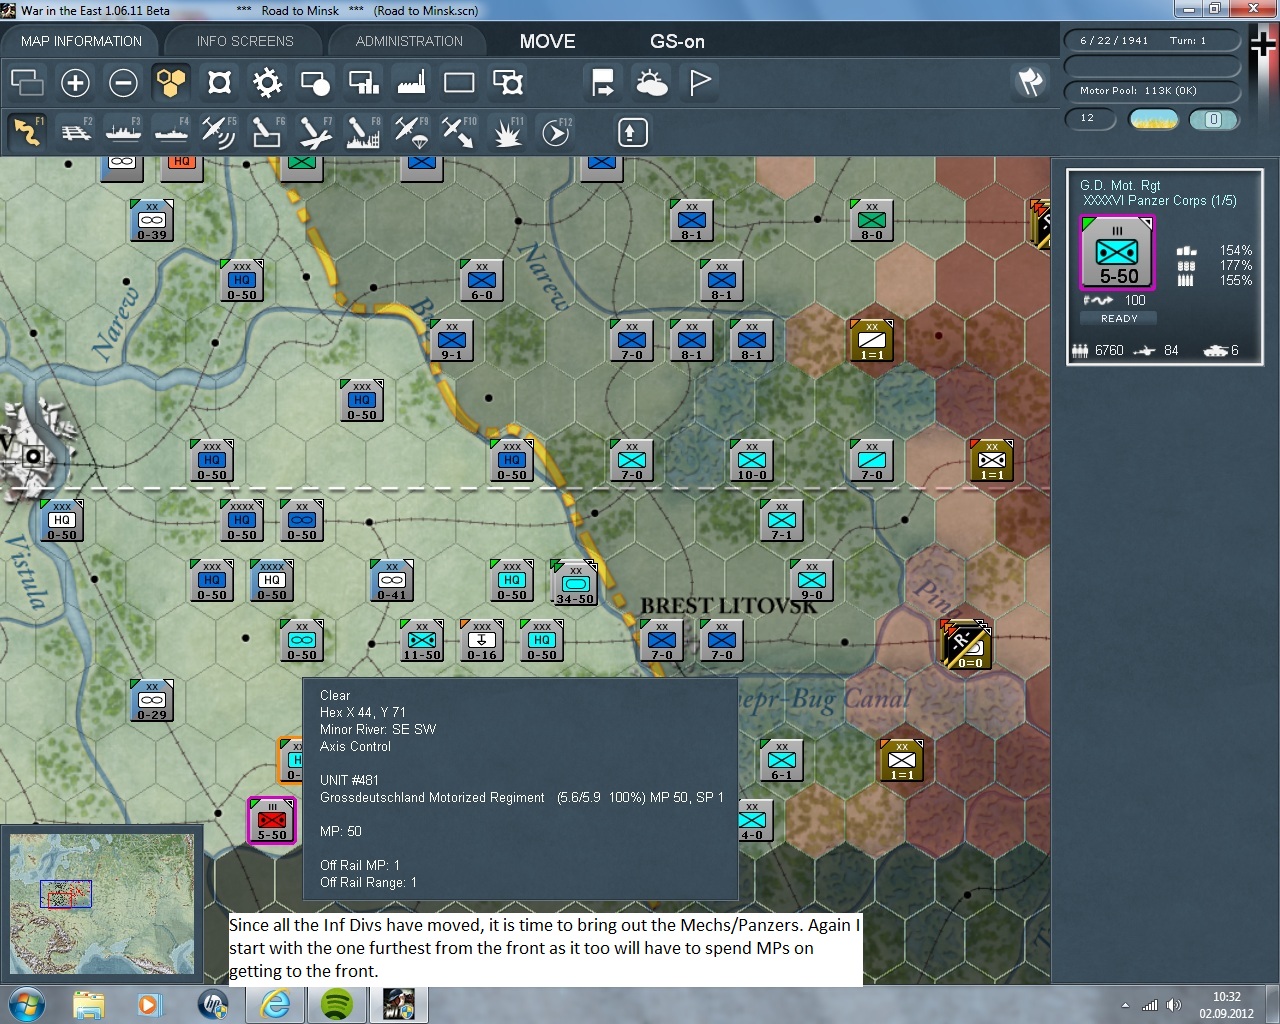Viewport: 1280px width, 1024px height.
Task: Open Windows Explorer folder on taskbar
Action: [89, 1004]
